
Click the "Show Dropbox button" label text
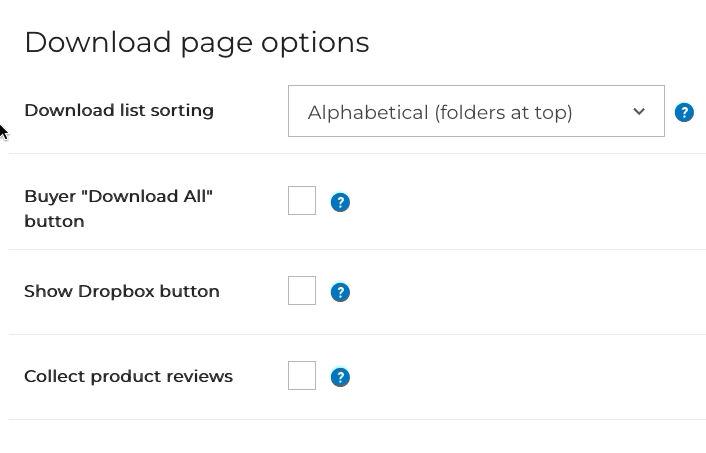coord(121,291)
